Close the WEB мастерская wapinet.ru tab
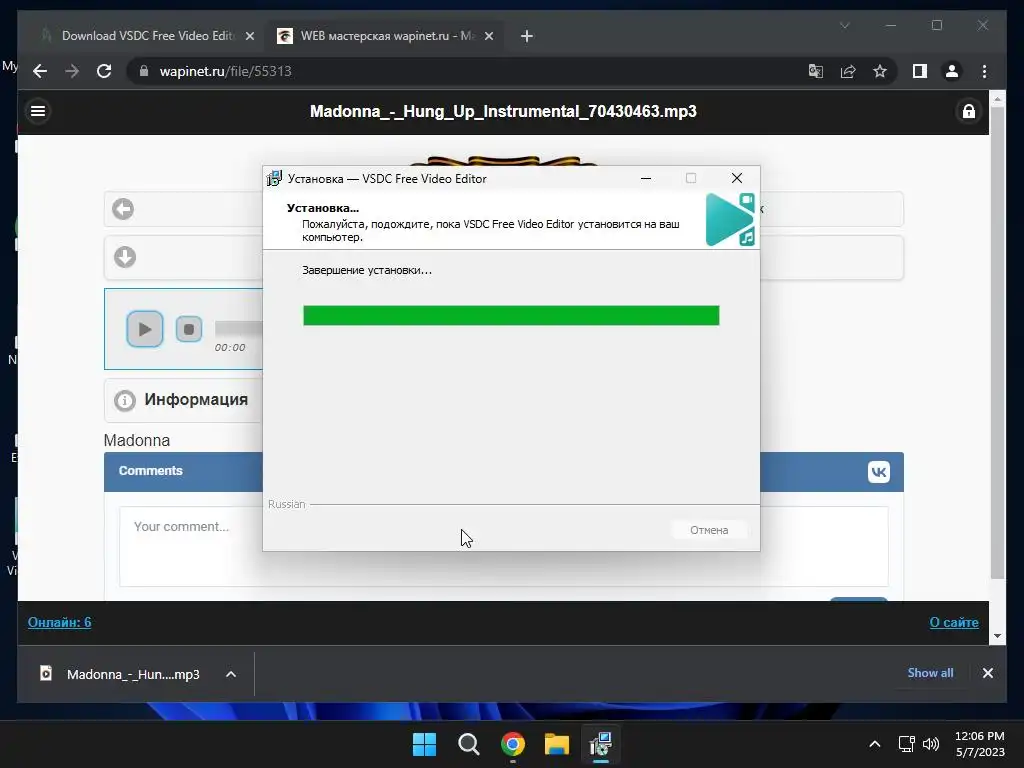The height and width of the screenshot is (768, 1024). pos(488,36)
